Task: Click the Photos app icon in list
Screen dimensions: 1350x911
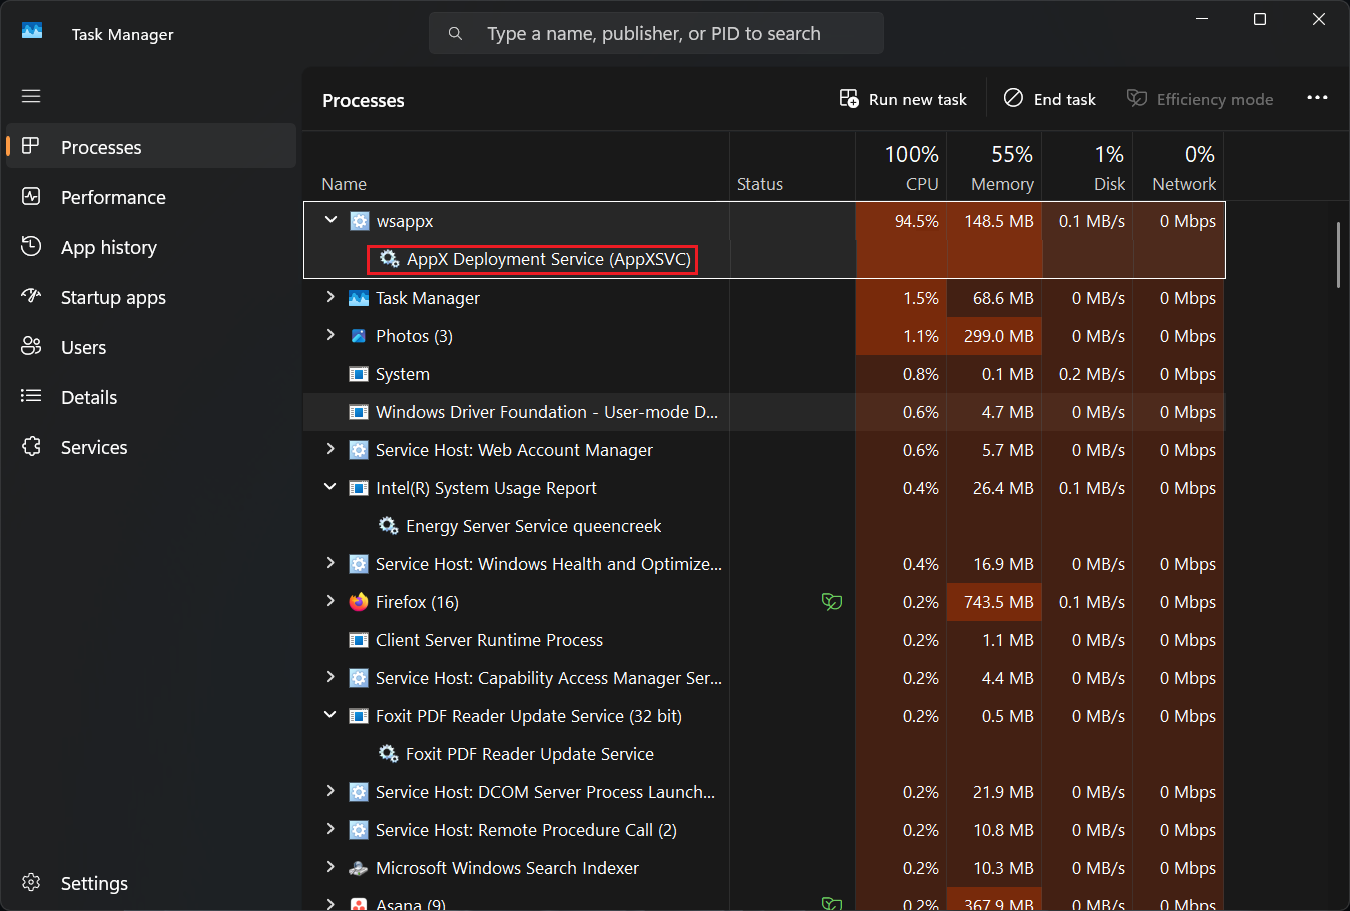Action: (x=358, y=336)
